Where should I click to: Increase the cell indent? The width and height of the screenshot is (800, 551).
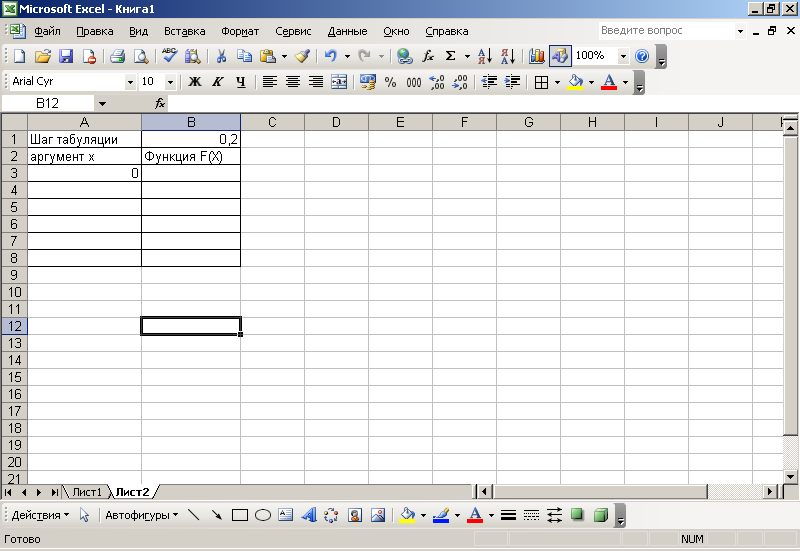(512, 82)
